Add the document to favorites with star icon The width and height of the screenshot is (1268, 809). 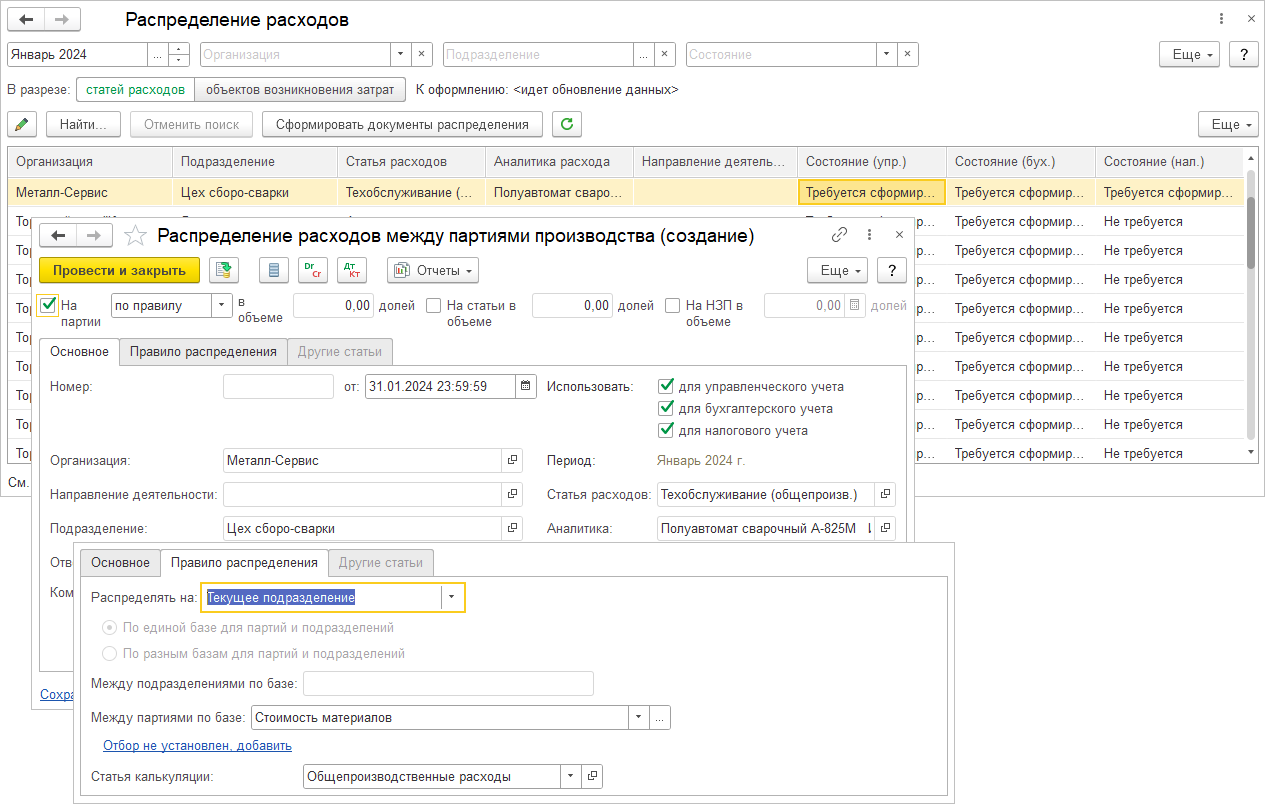(x=135, y=236)
